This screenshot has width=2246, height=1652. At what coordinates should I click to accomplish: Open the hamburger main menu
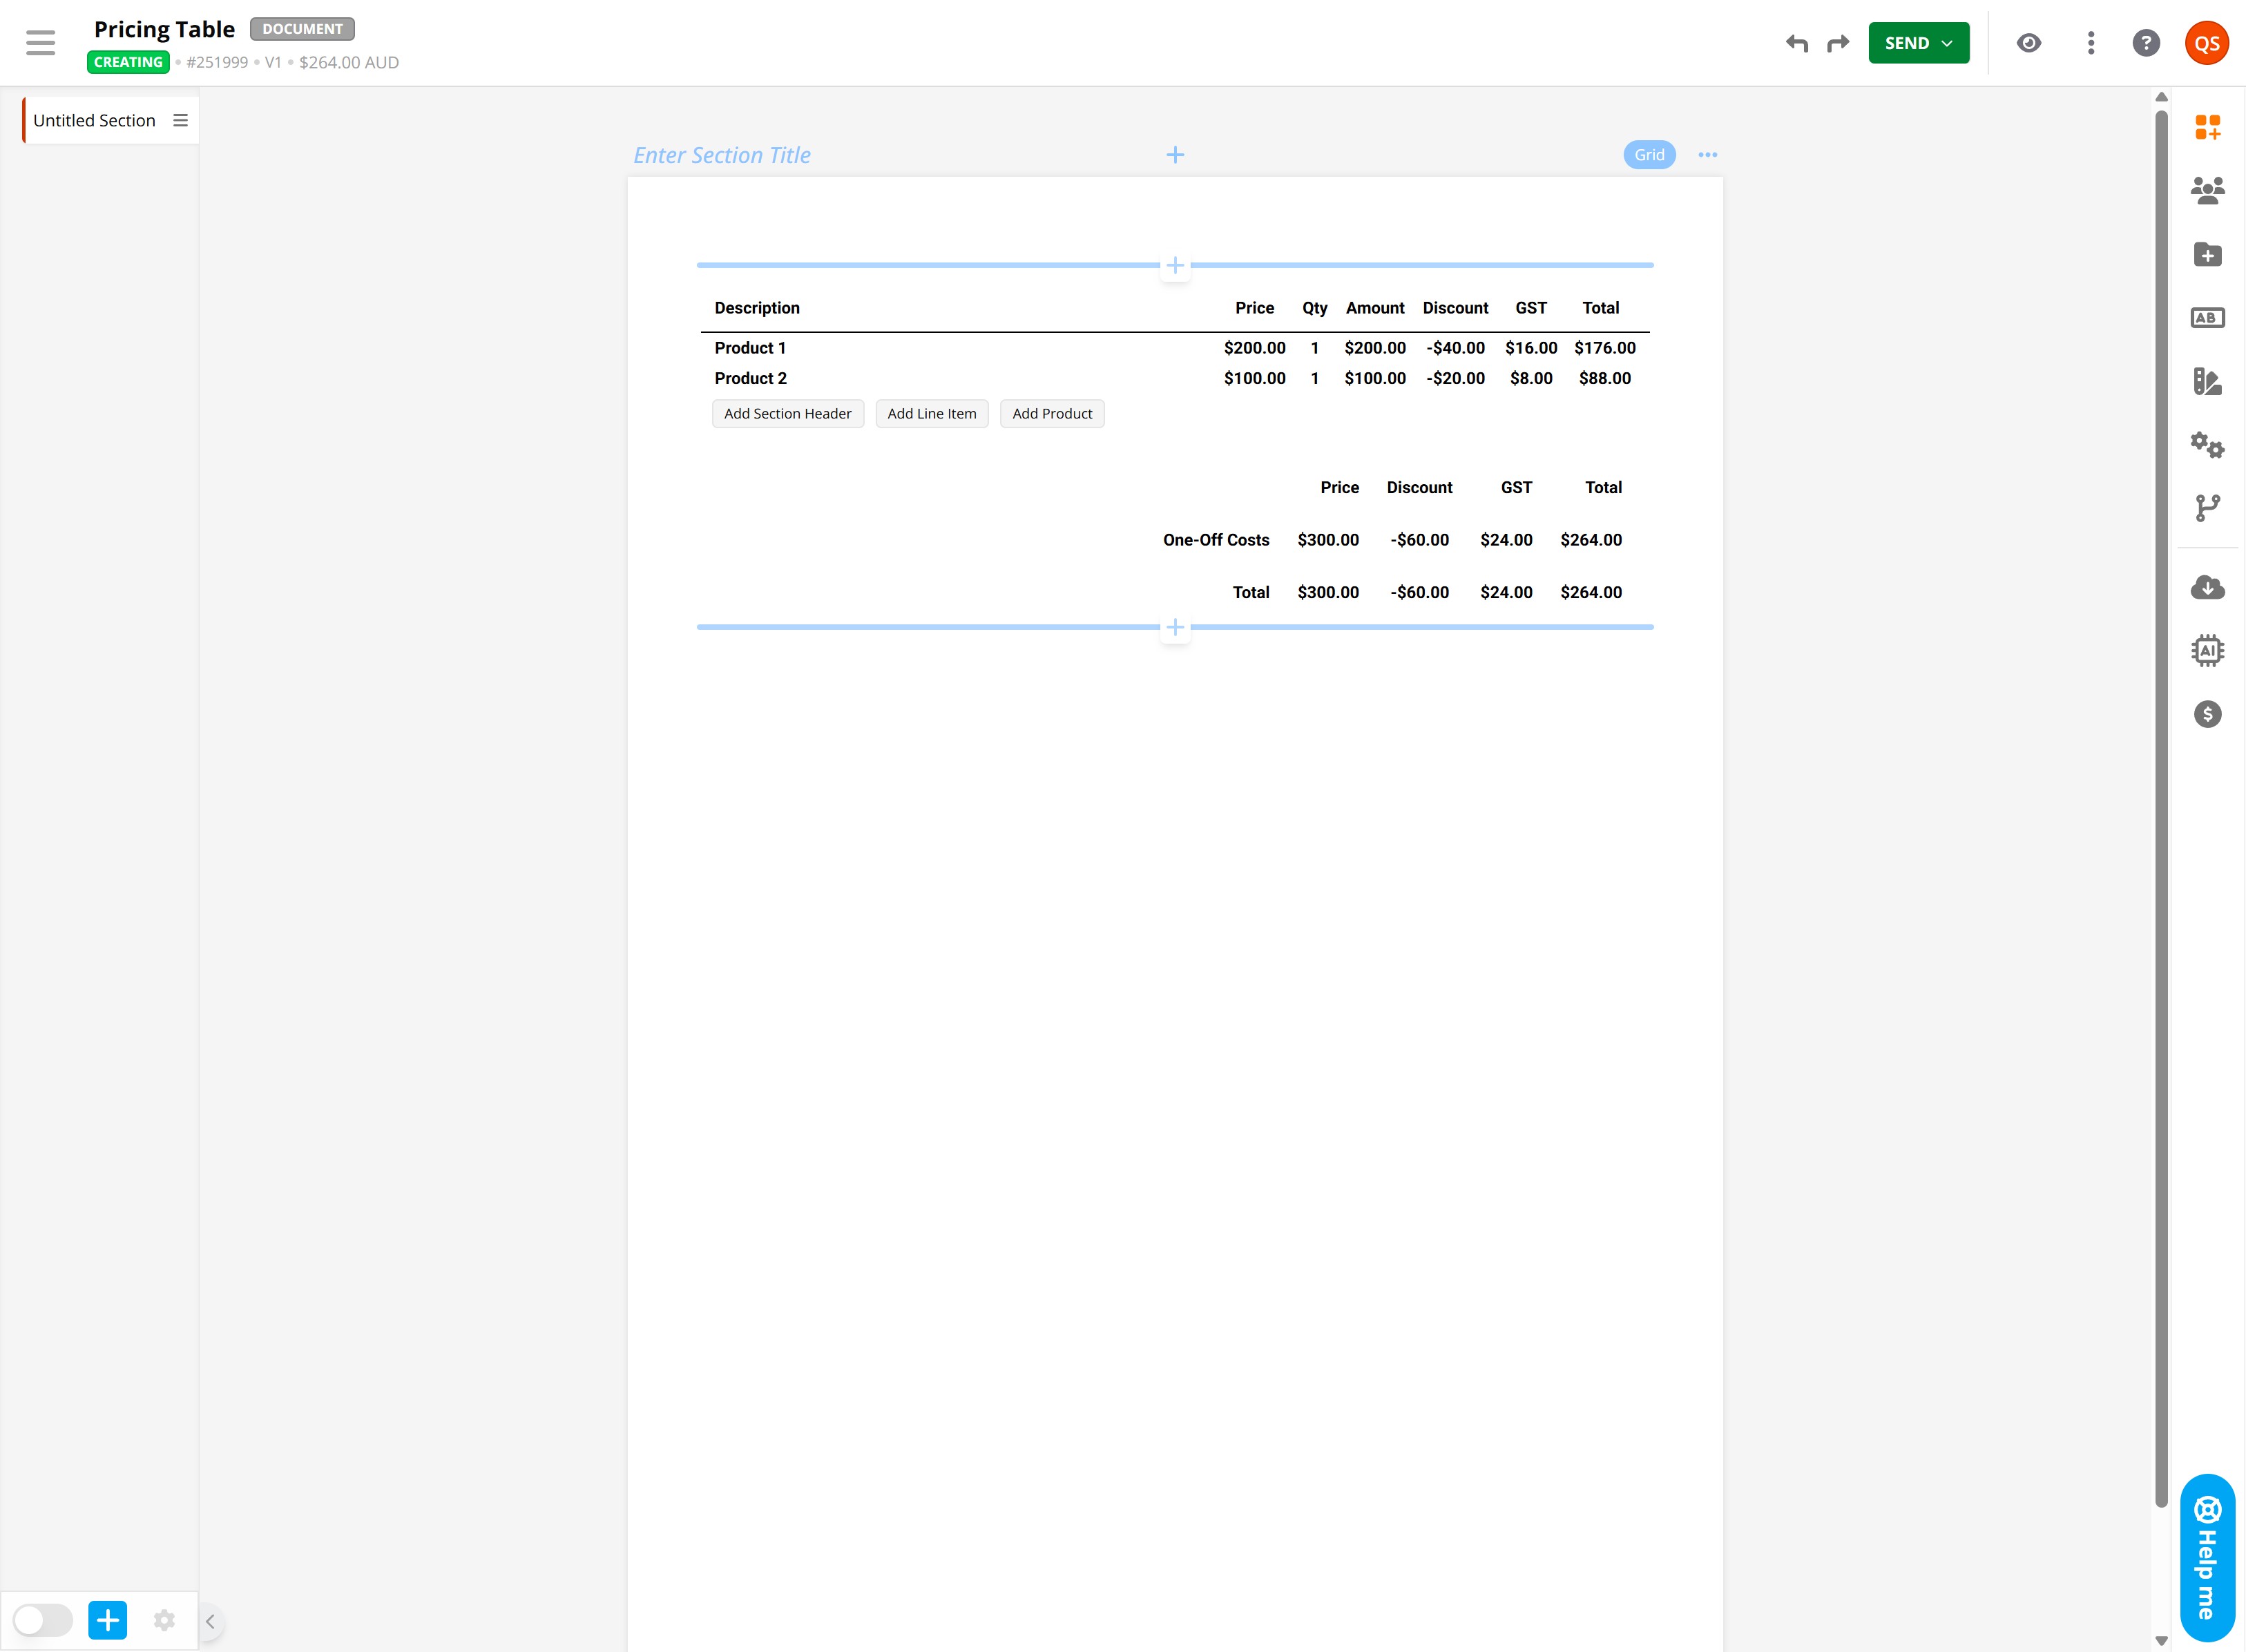tap(40, 43)
